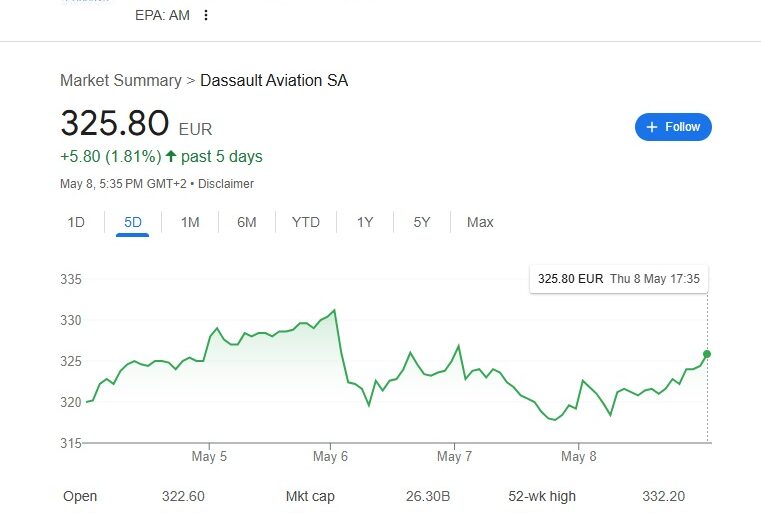This screenshot has height=513, width=761.
Task: Select the Max time range tab
Action: coord(480,222)
